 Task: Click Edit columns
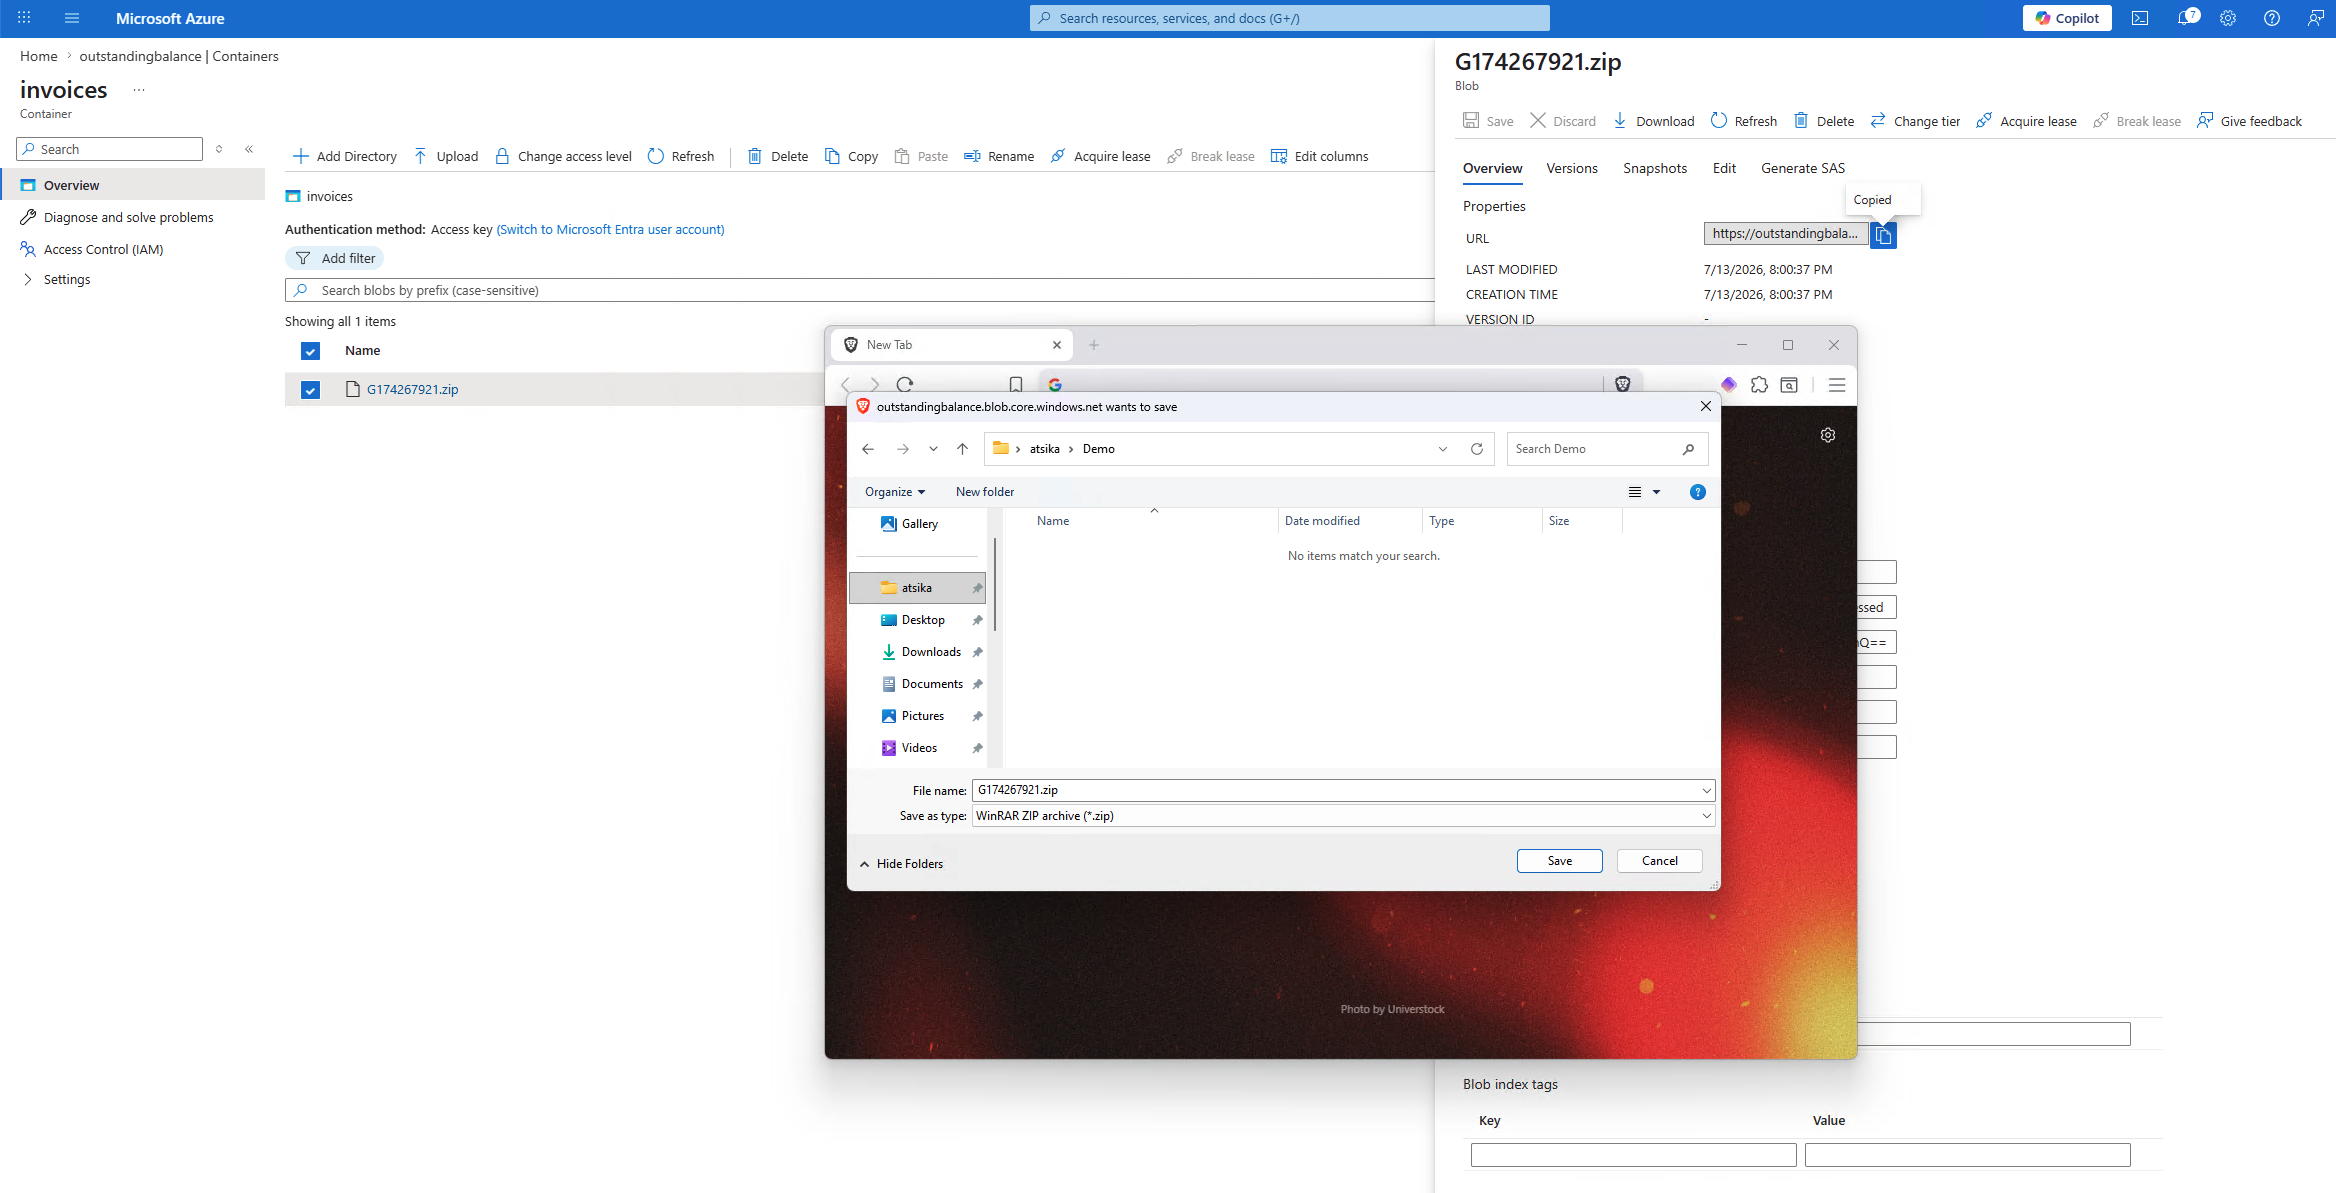point(1319,156)
